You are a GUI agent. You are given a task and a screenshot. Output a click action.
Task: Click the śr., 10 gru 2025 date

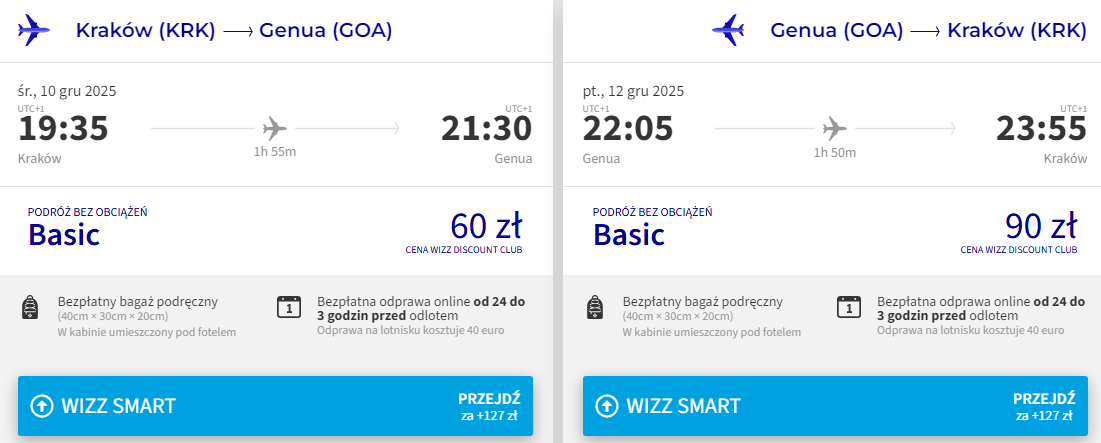pos(67,91)
